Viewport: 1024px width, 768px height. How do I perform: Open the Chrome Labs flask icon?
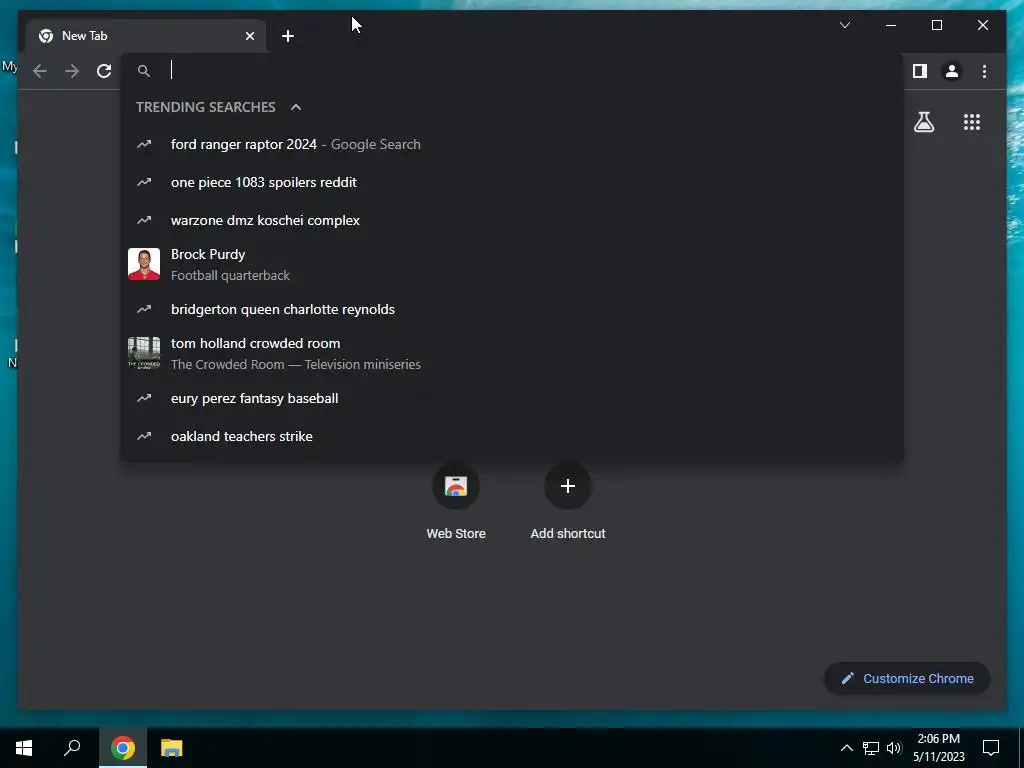[x=923, y=121]
